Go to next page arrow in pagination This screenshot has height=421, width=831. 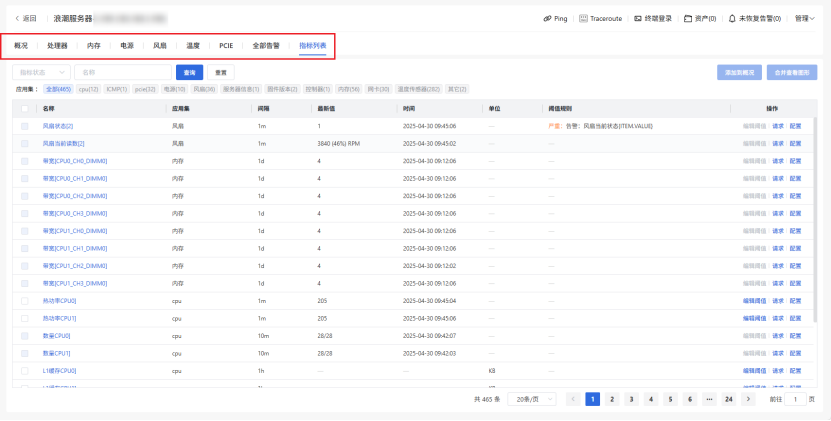[x=748, y=399]
